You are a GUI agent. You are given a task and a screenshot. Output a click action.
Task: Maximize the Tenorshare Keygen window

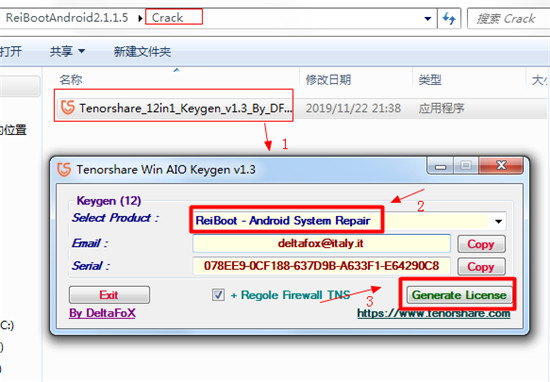[x=466, y=166]
